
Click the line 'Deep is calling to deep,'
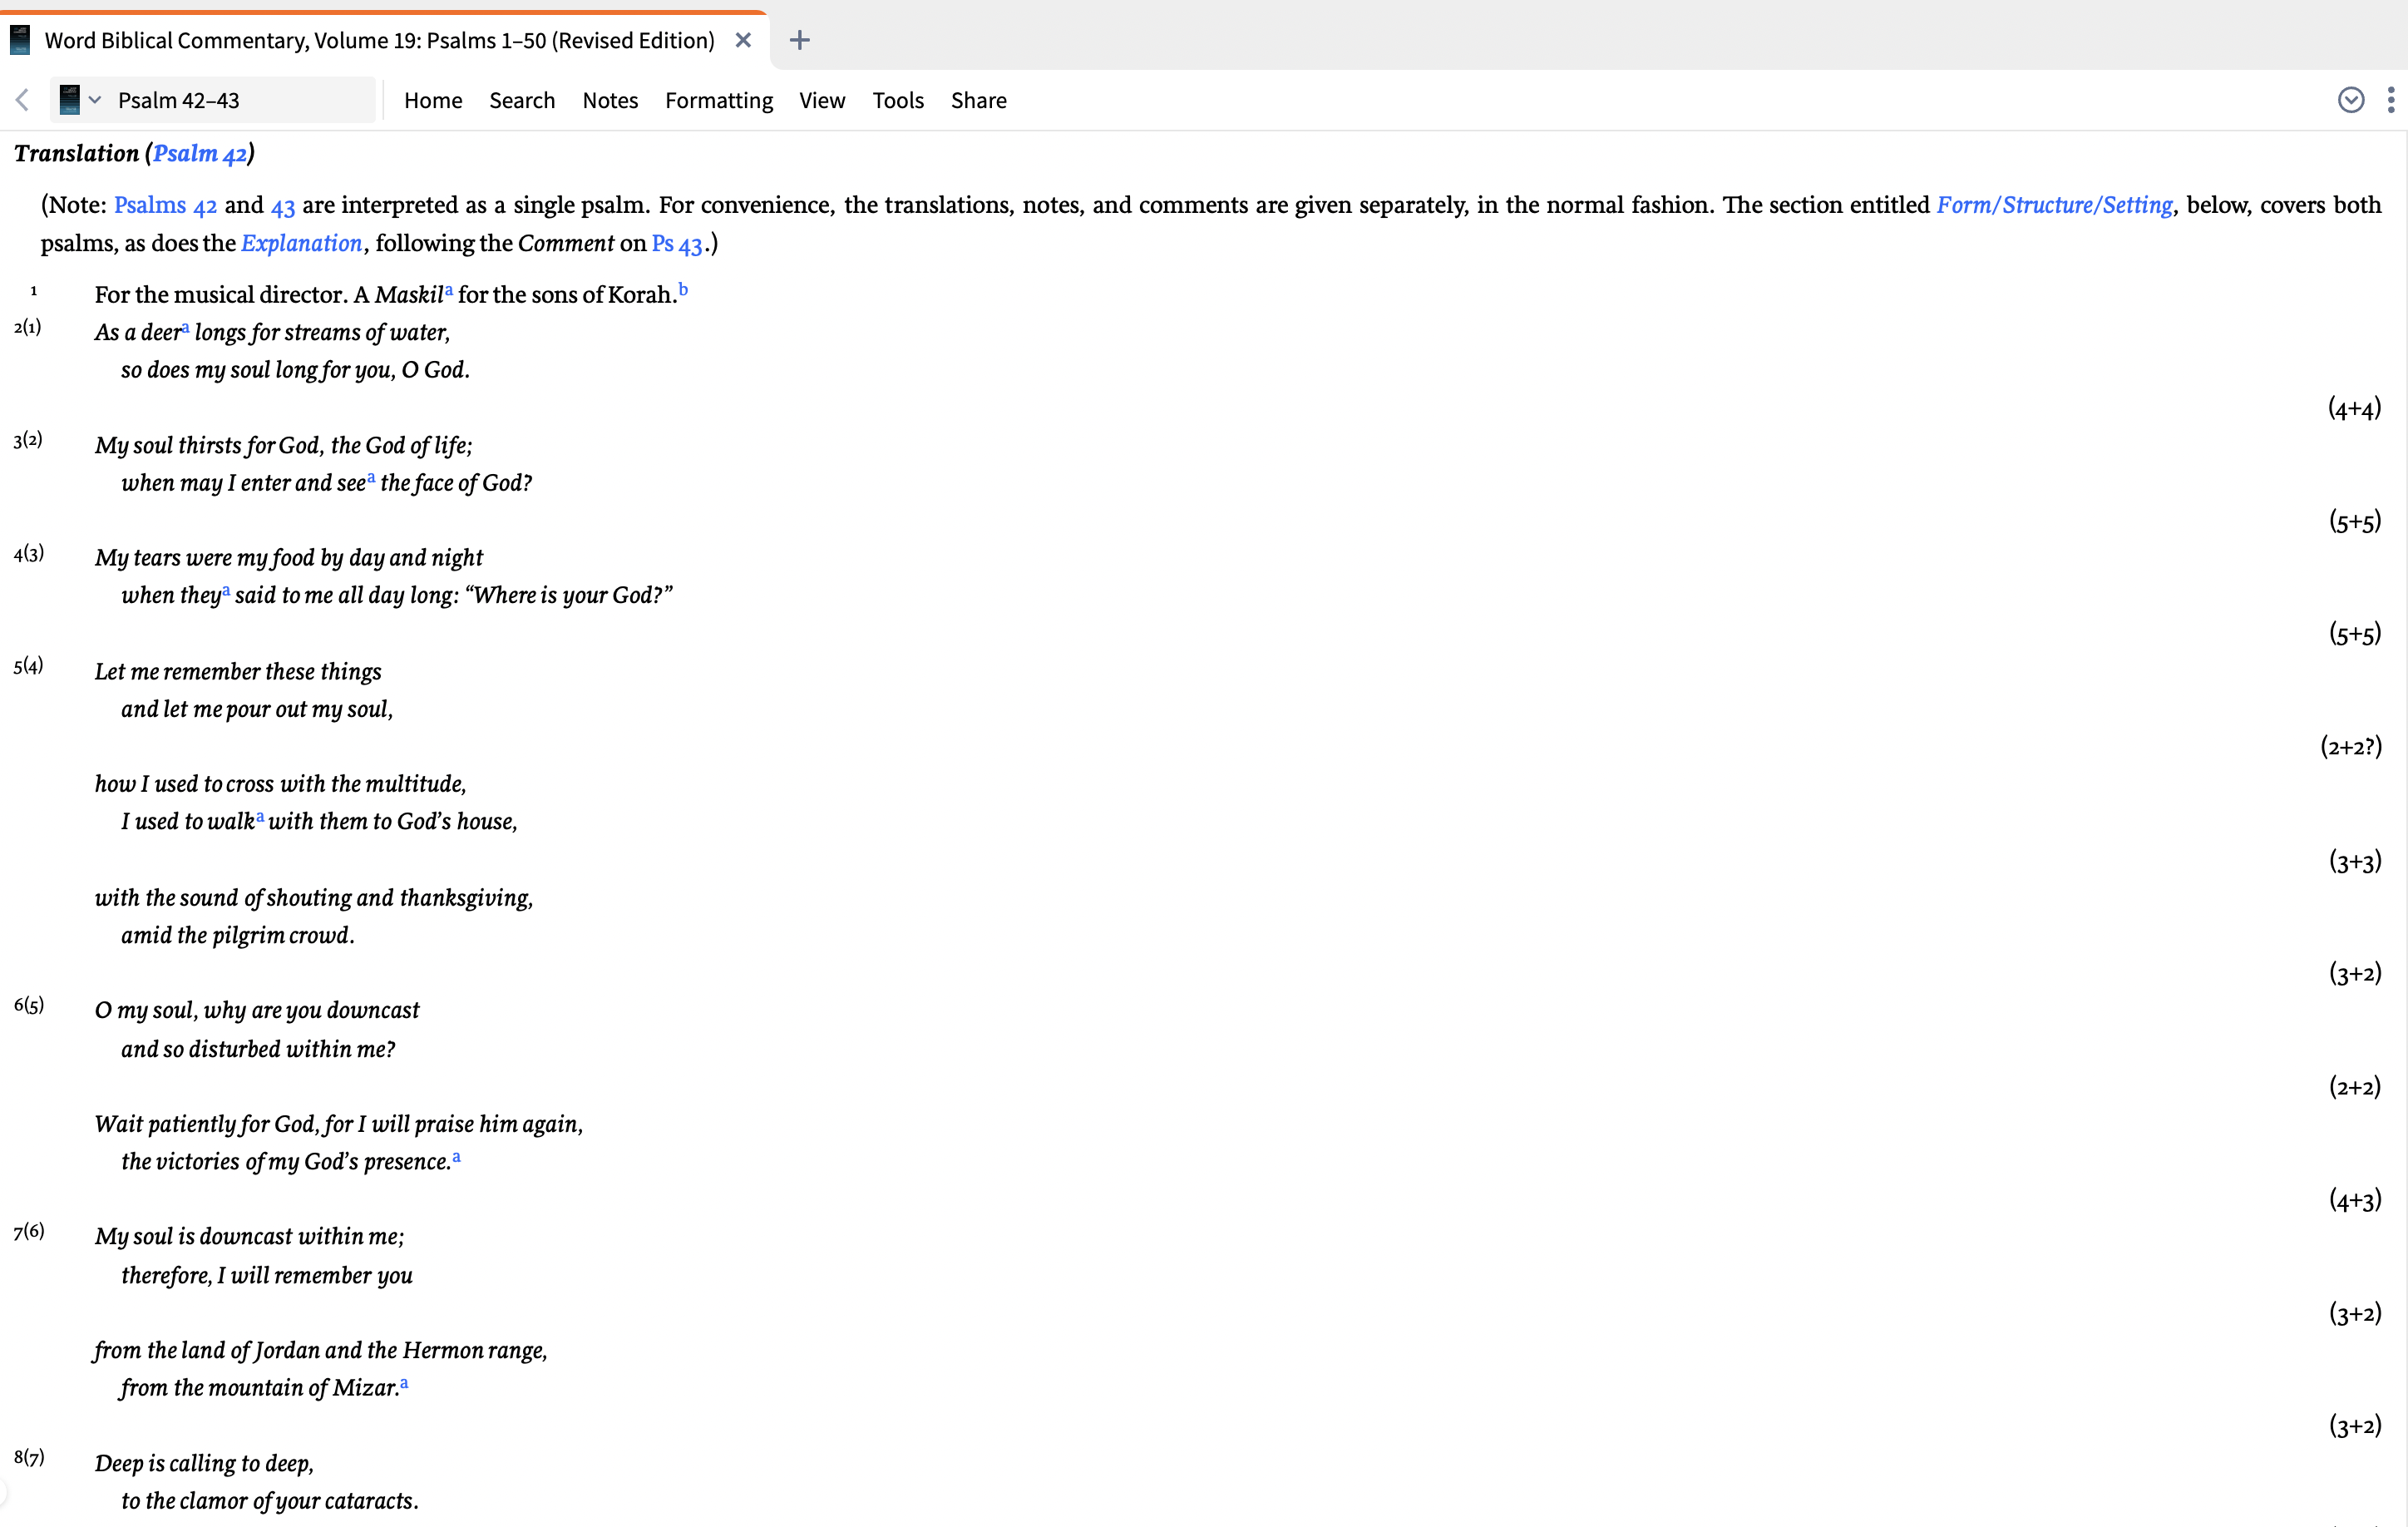pyautogui.click(x=204, y=1463)
